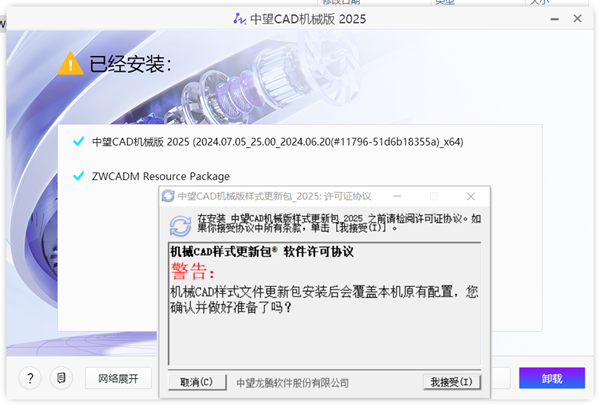Minimize the 中望CAD机械版 2025 installer window

click(554, 19)
